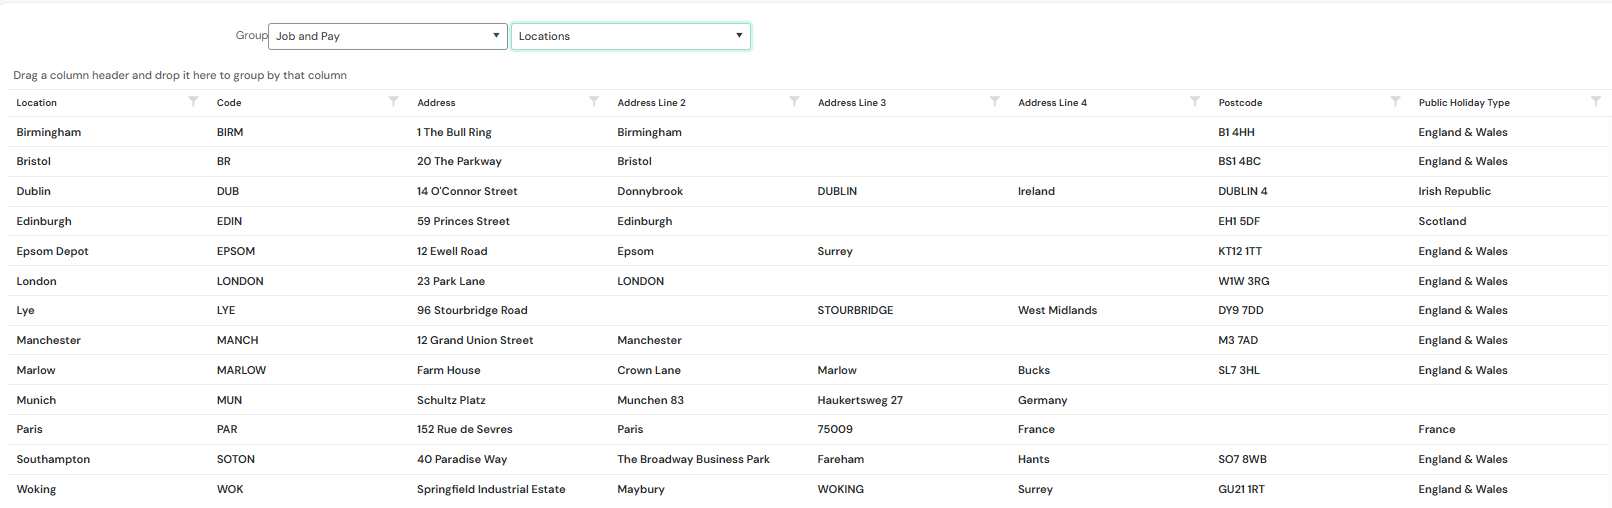Open the Job and Pay group dropdown
This screenshot has height=508, width=1612.
(x=388, y=36)
